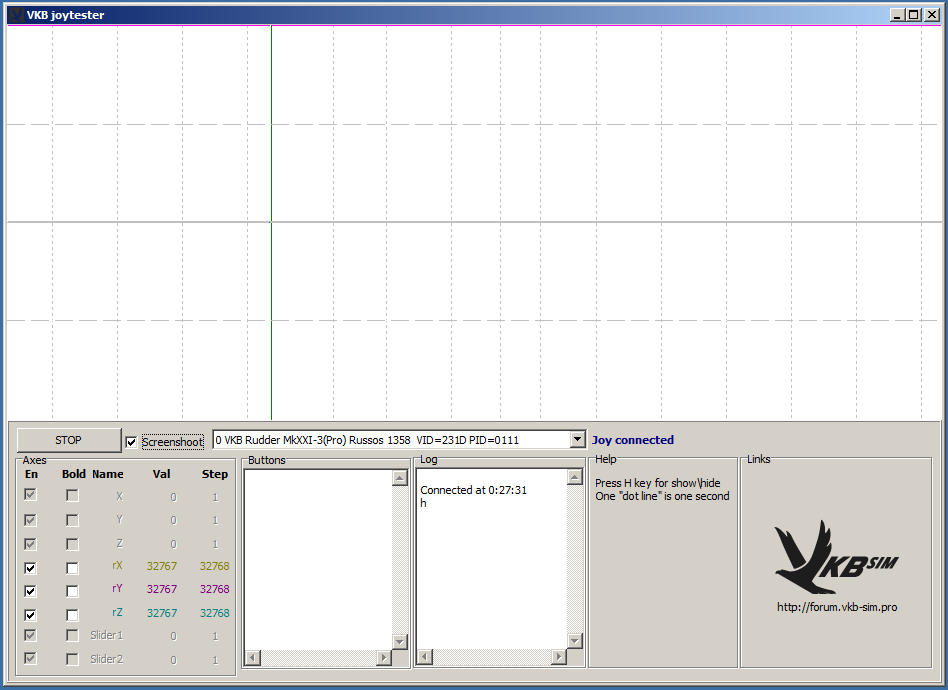Enable Bold for the rY axis

click(x=72, y=591)
